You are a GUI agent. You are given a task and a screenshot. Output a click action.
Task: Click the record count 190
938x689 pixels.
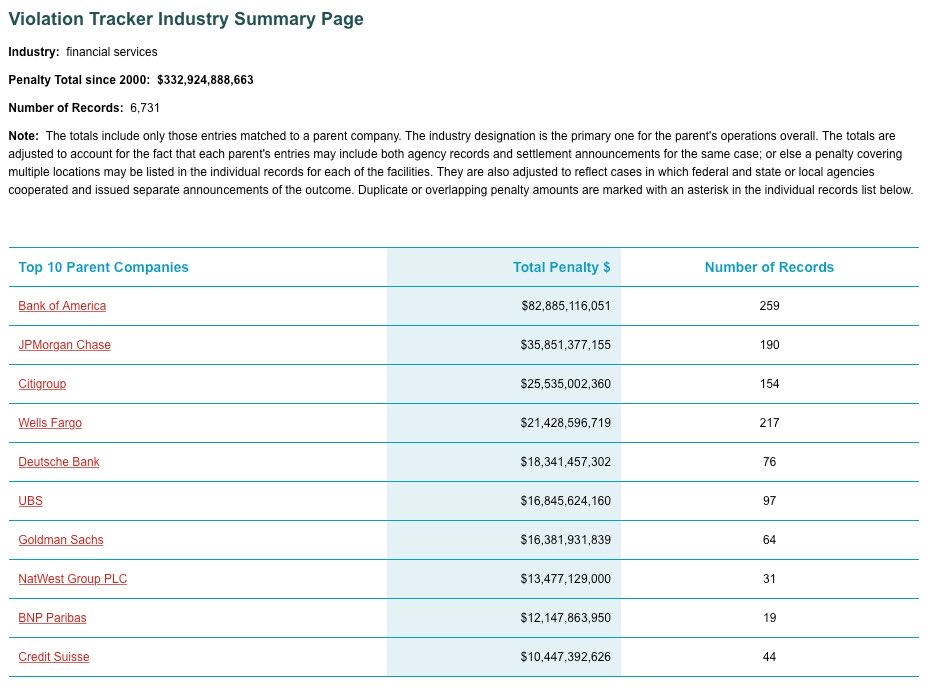point(769,344)
